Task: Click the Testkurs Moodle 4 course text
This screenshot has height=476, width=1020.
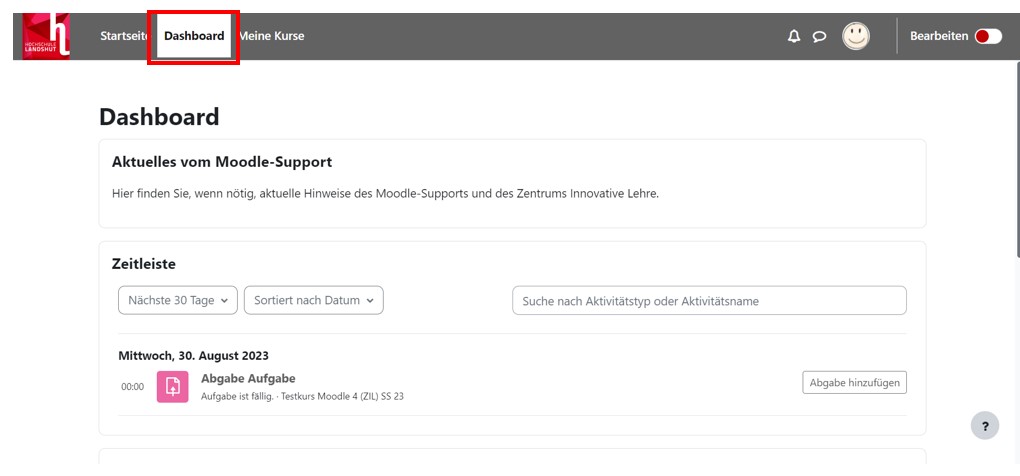Action: pyautogui.click(x=342, y=397)
